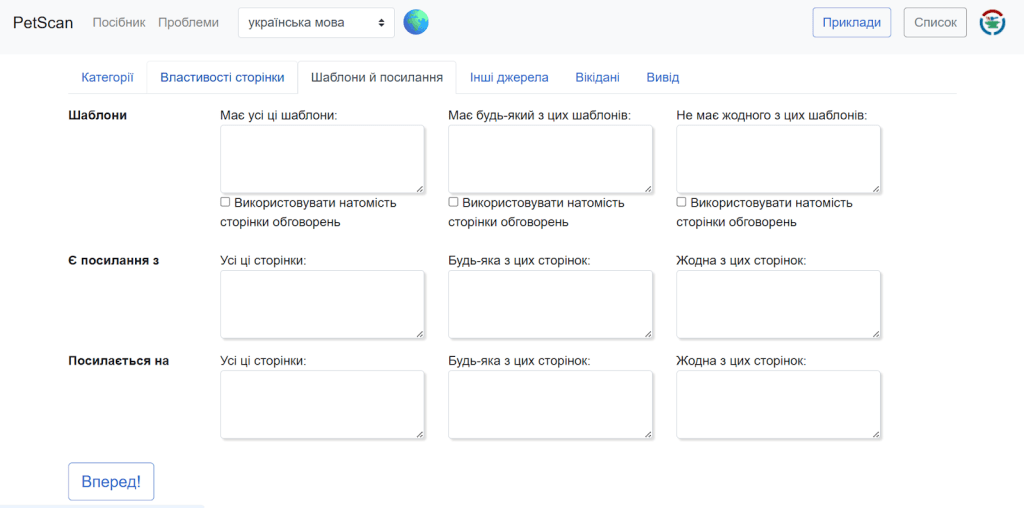Click 'Будь-яка з цих сторінок' box under Є посилання з

point(550,305)
